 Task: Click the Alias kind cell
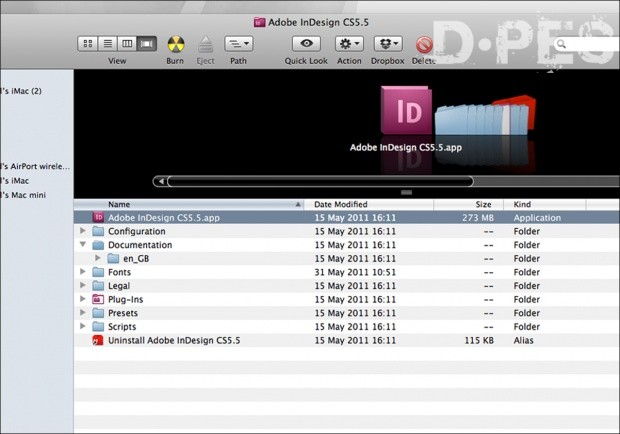pyautogui.click(x=524, y=340)
